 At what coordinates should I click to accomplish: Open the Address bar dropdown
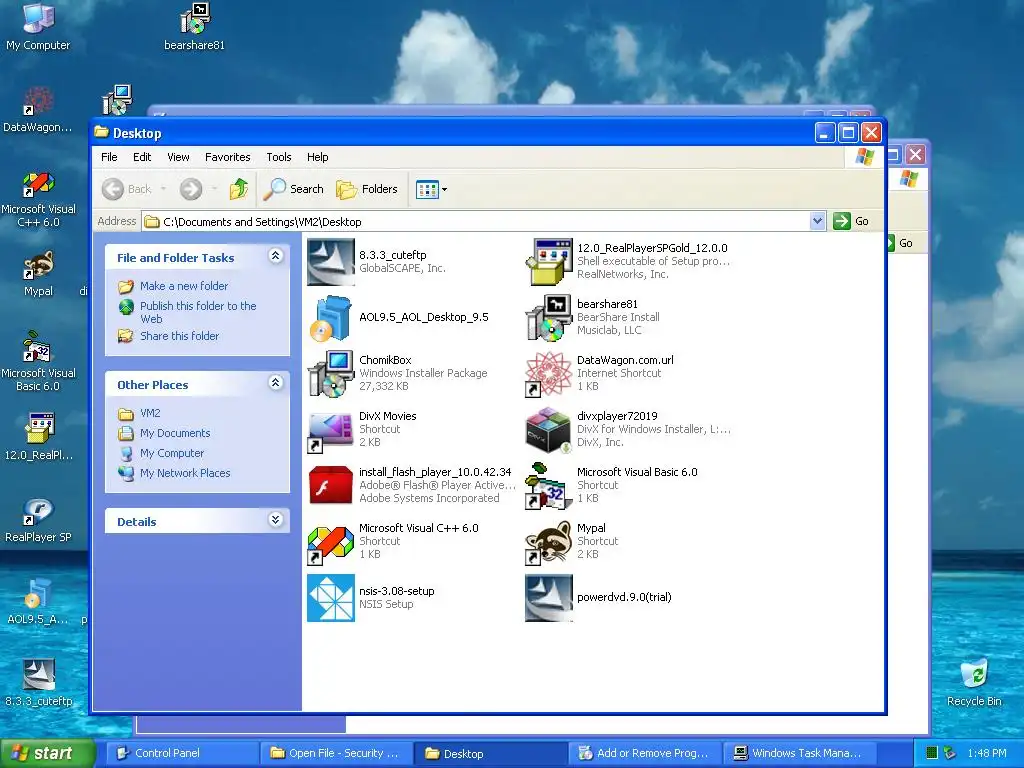click(x=817, y=221)
